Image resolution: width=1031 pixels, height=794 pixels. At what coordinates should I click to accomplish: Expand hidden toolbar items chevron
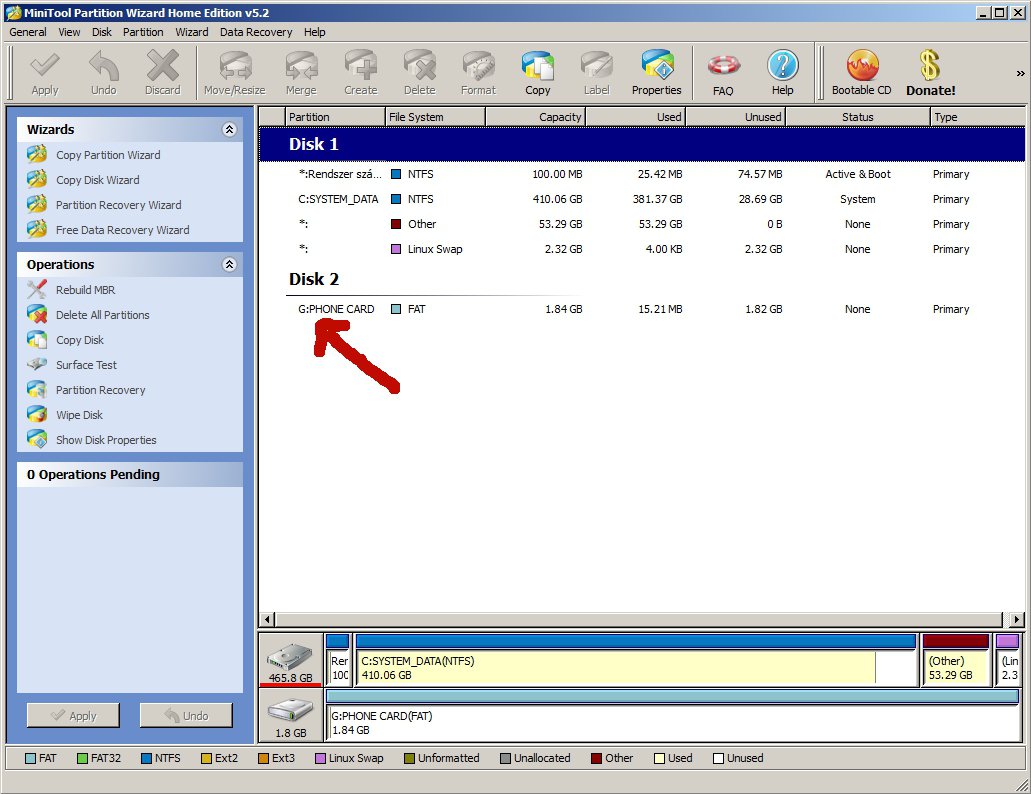[1020, 74]
